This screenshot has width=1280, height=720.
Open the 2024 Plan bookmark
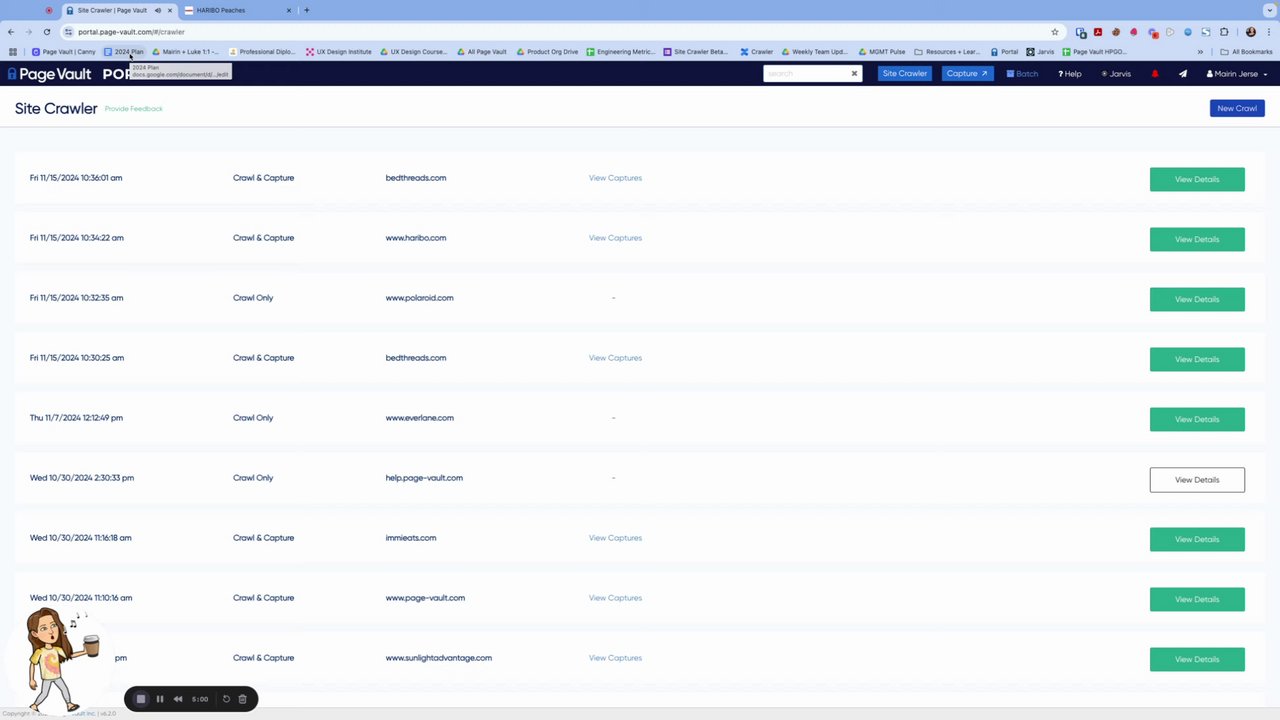(x=124, y=52)
